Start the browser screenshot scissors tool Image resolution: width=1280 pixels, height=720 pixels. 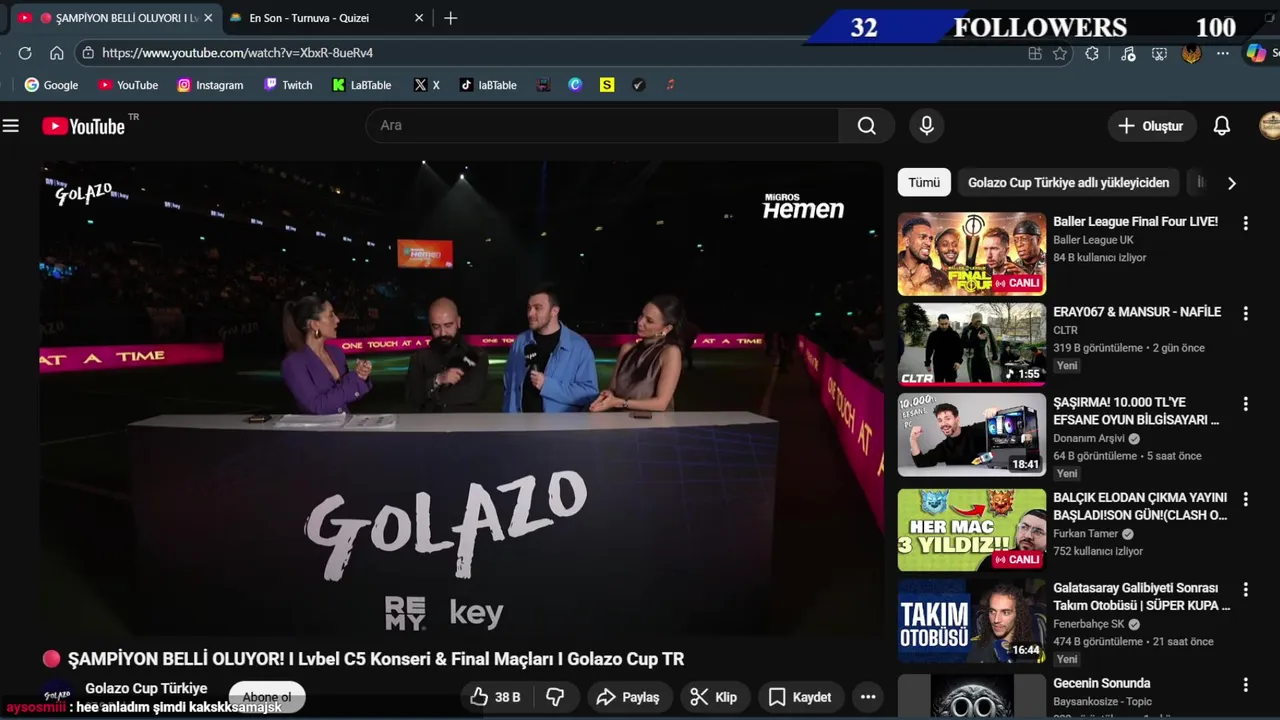tap(1159, 54)
